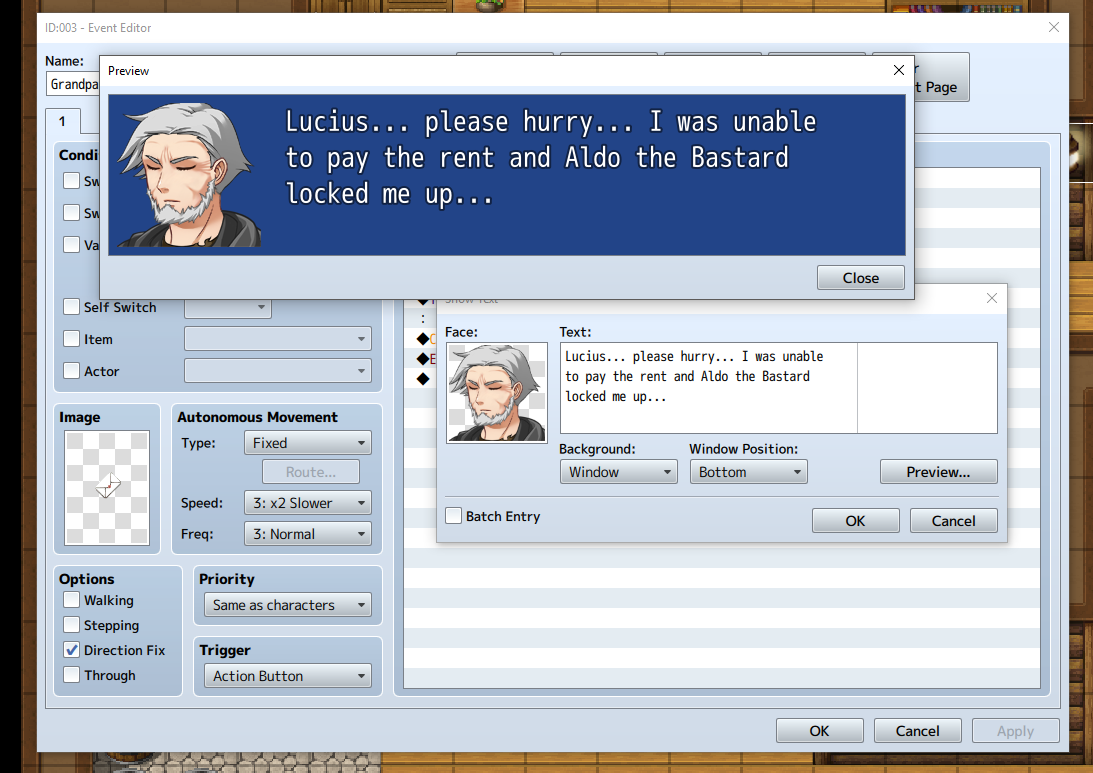Open the Priority dropdown
Image resolution: width=1093 pixels, height=773 pixels.
[286, 605]
